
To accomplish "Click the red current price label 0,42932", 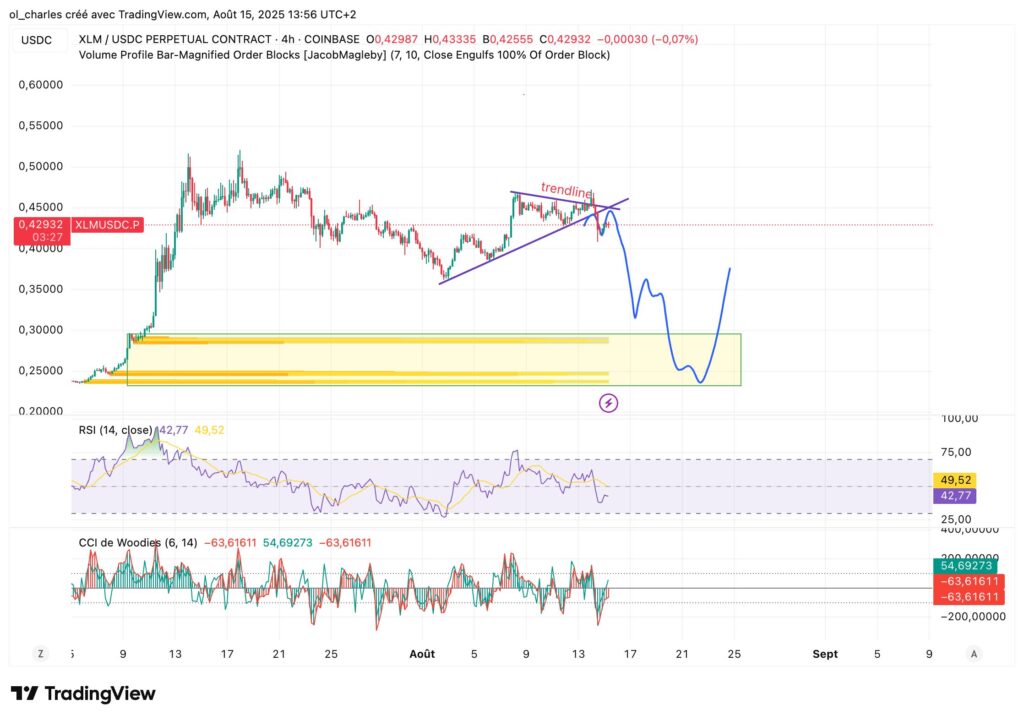I will click(39, 225).
